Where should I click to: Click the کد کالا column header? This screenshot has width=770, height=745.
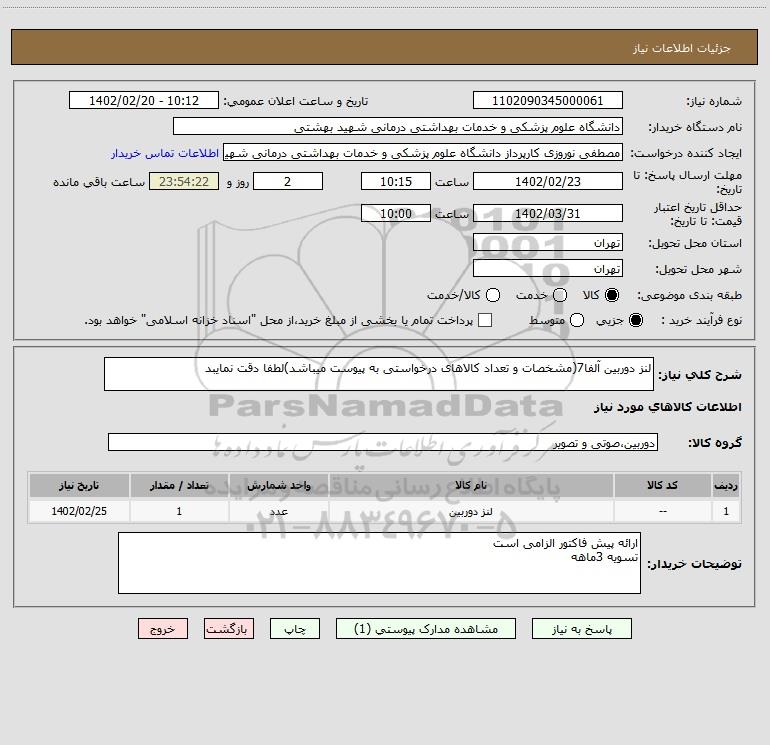[x=662, y=485]
